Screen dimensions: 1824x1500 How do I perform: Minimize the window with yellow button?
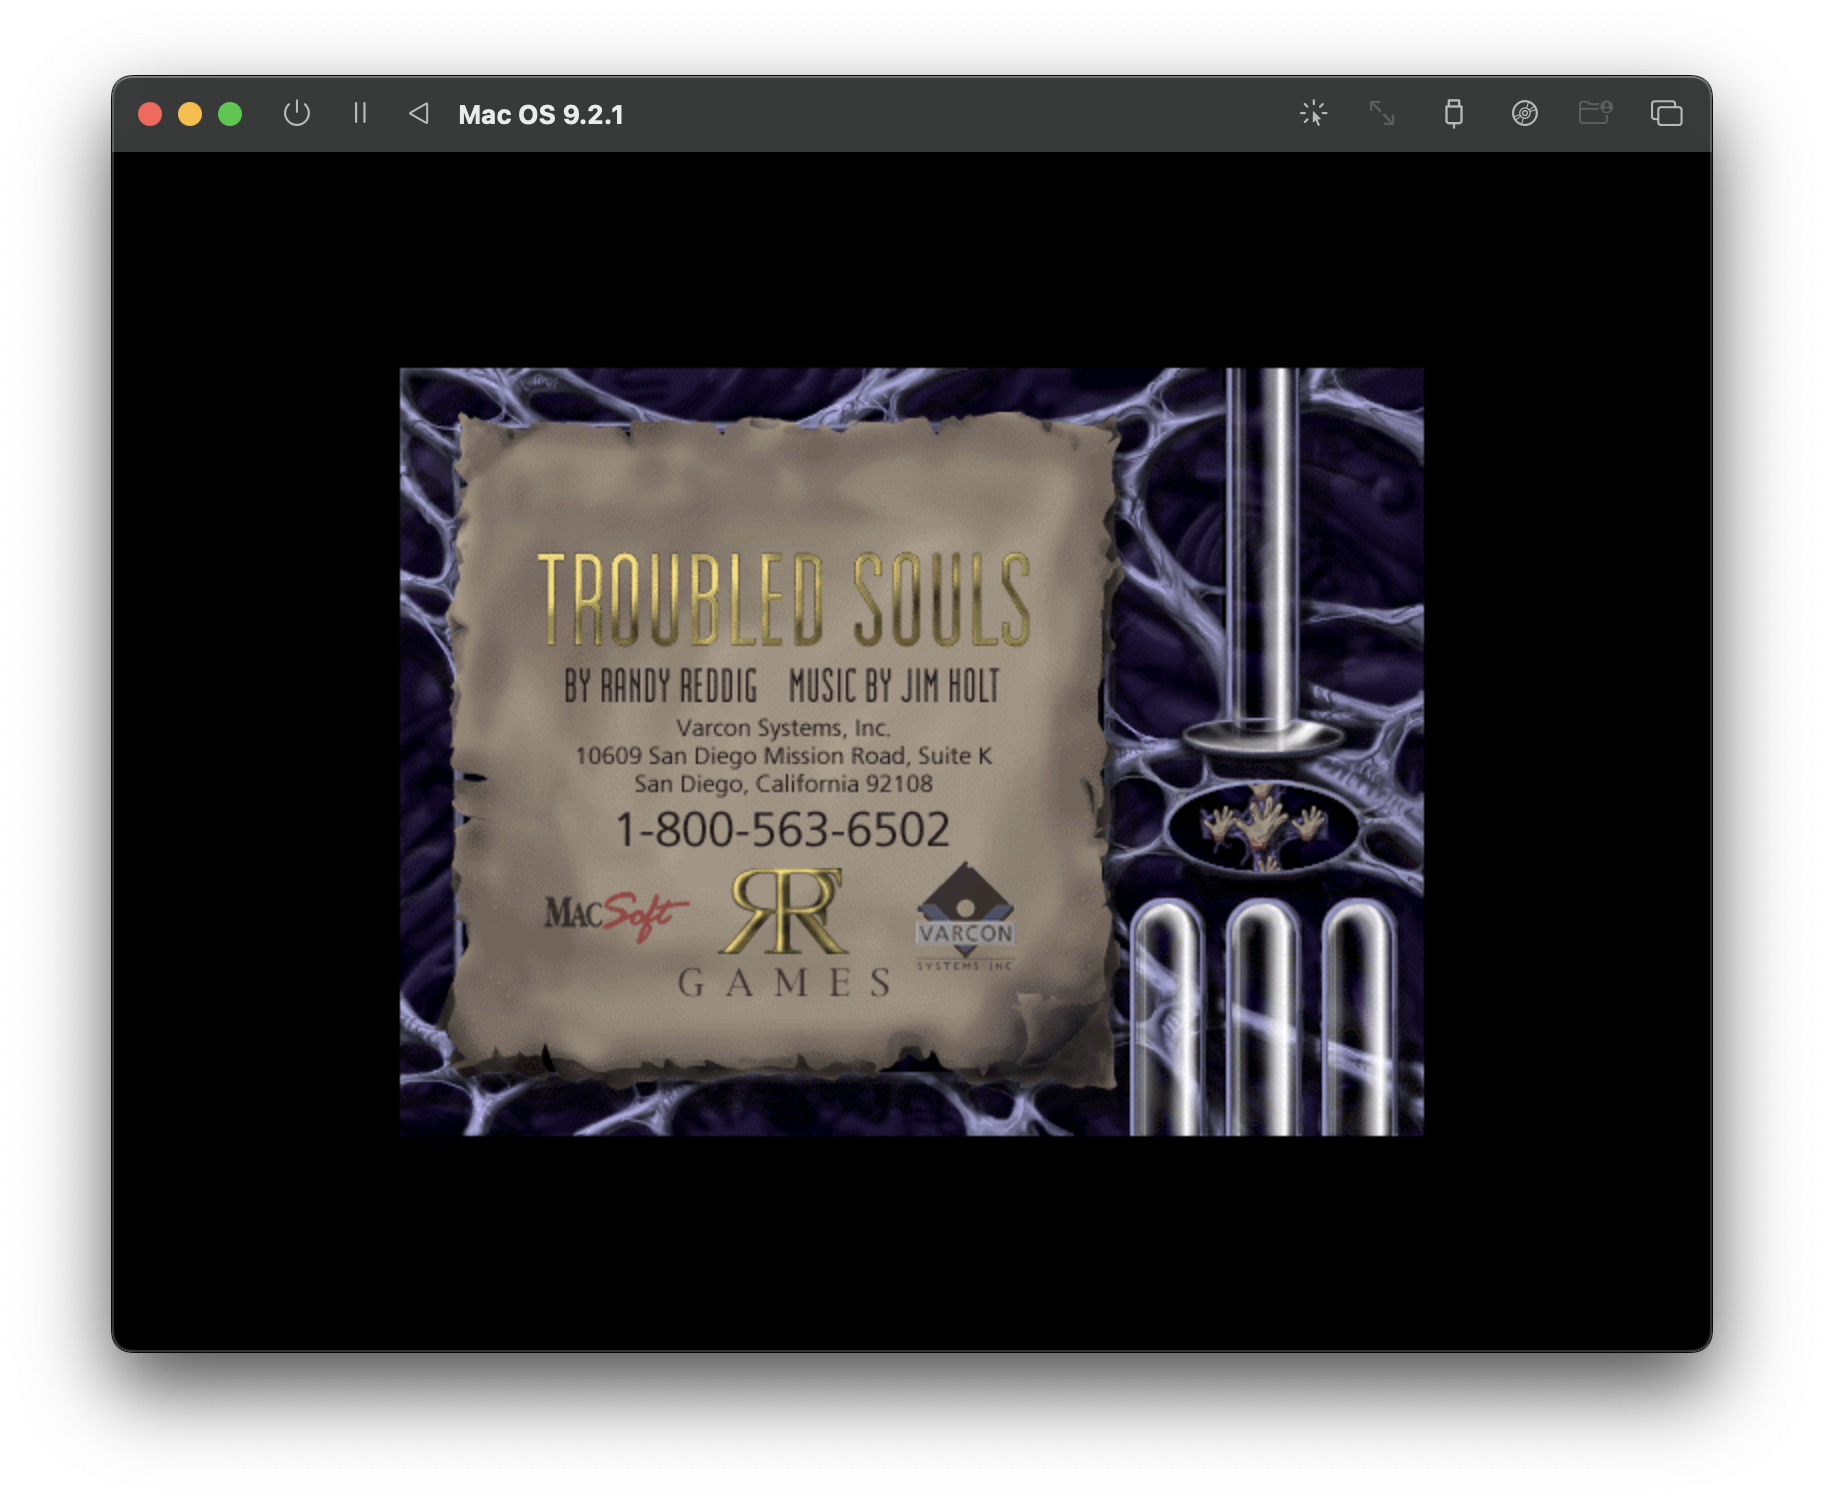(190, 114)
